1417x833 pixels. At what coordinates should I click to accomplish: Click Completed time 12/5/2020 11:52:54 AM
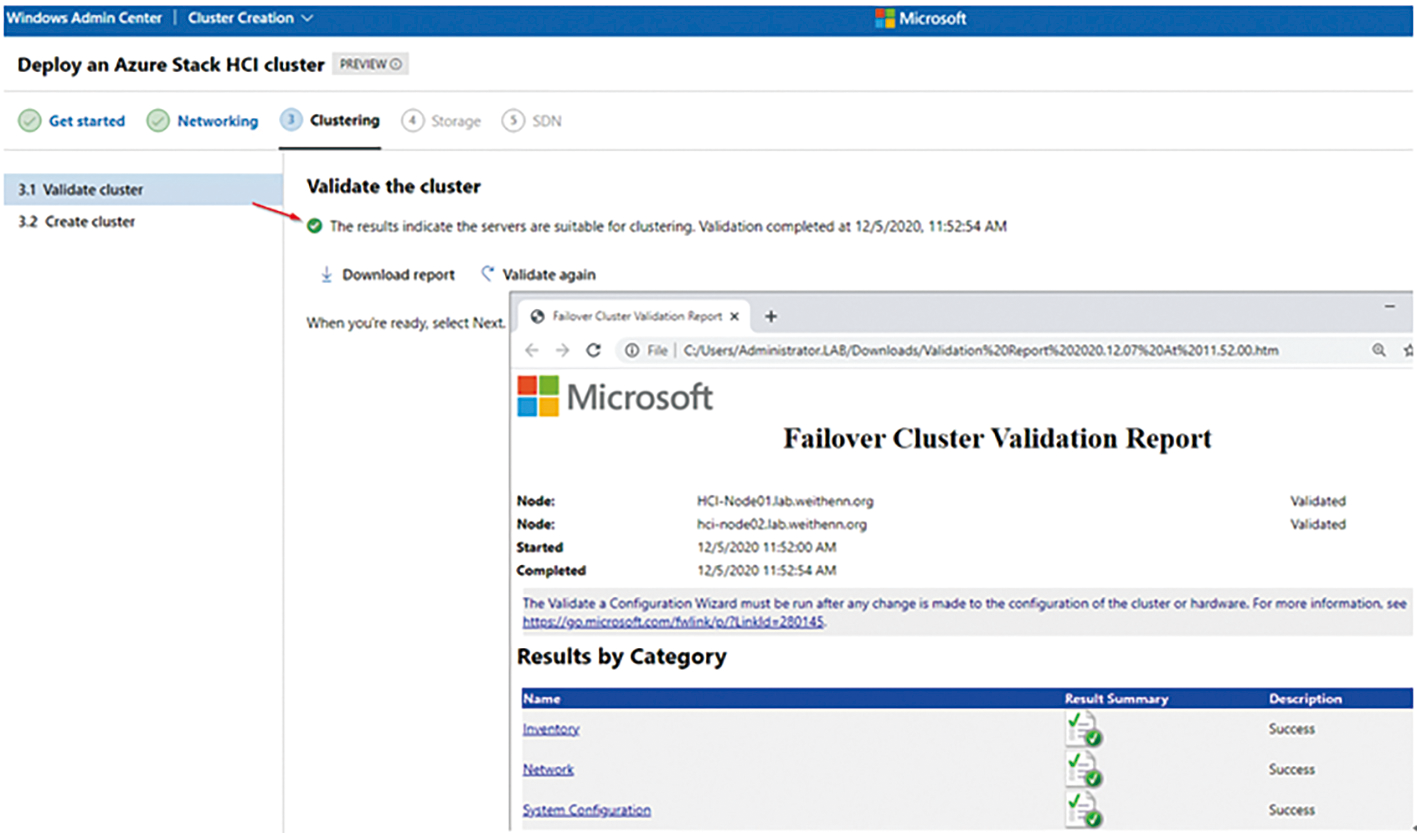767,570
